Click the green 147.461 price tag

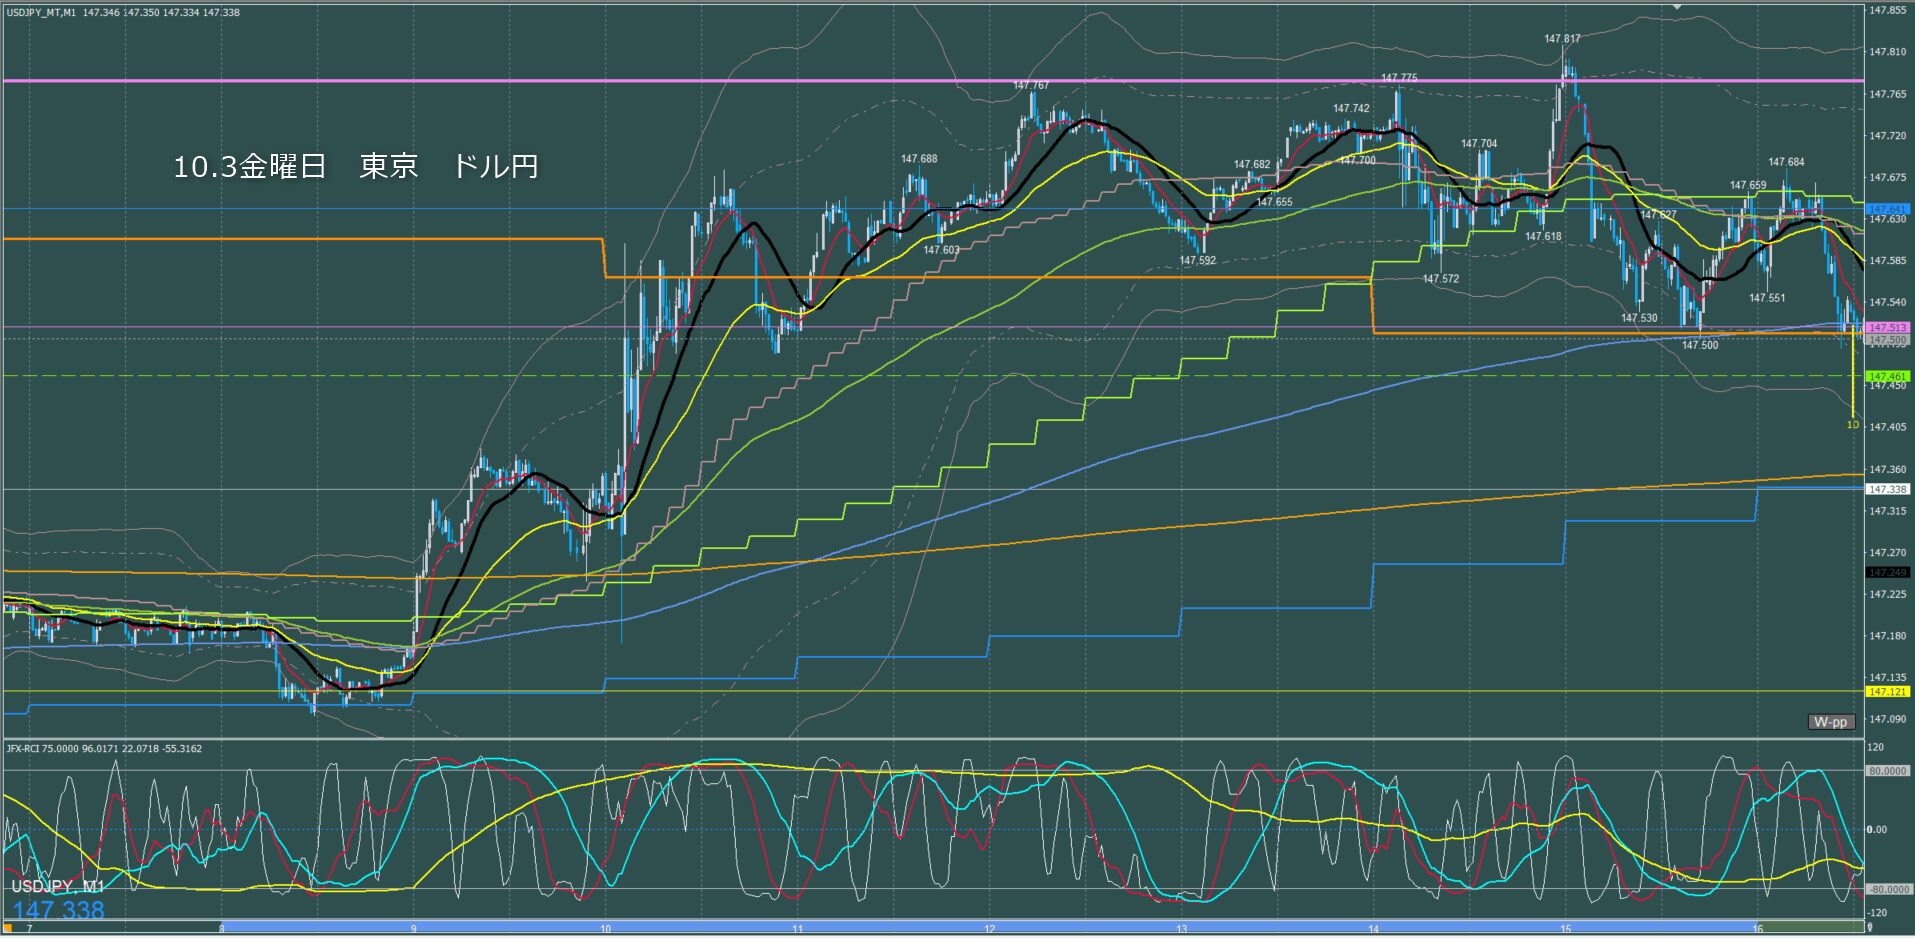(x=1888, y=376)
